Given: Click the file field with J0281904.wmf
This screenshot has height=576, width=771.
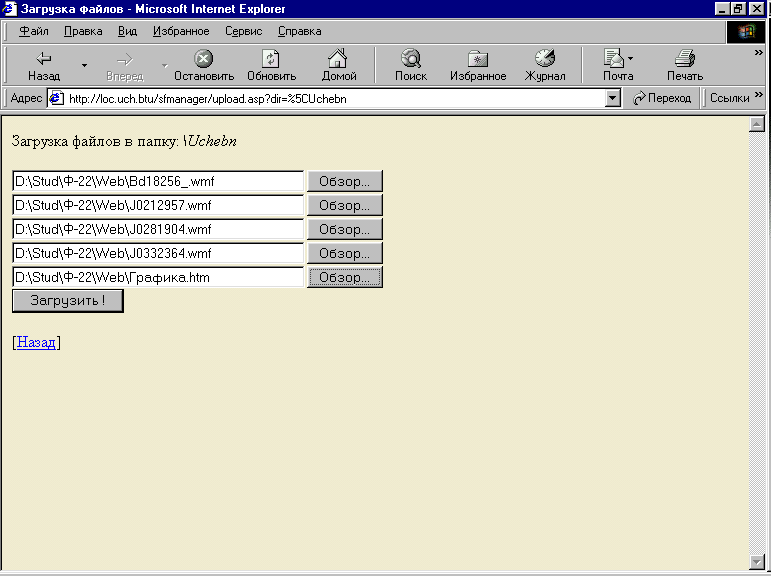Looking at the screenshot, I should 158,229.
